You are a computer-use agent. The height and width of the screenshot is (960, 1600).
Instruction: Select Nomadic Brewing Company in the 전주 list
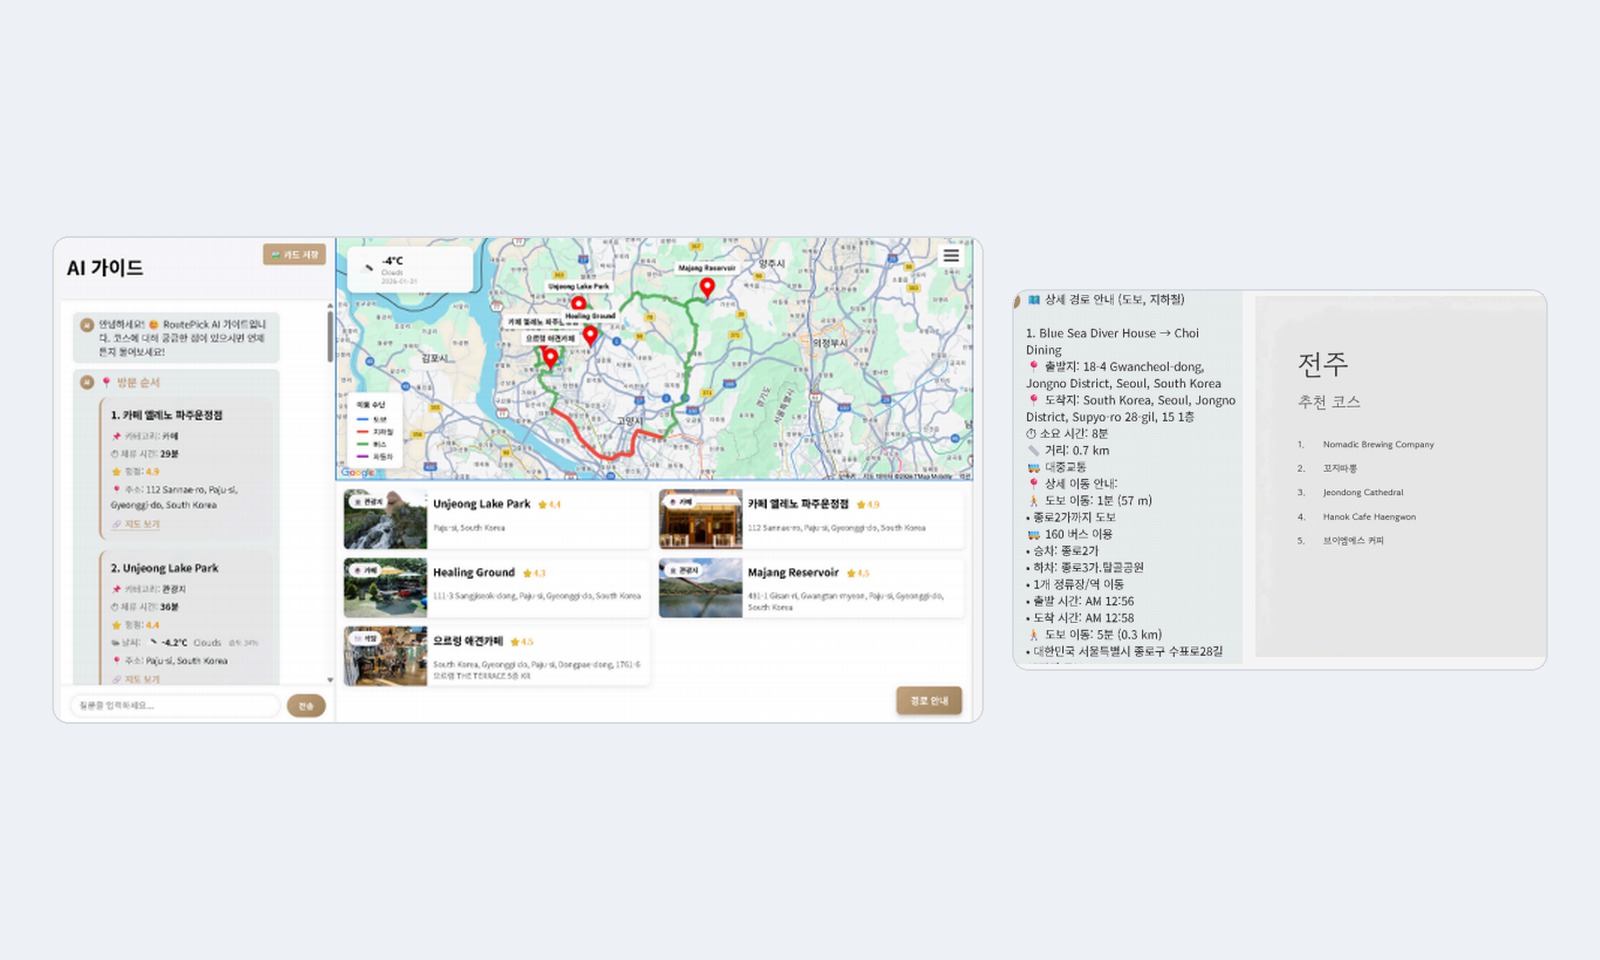(x=1378, y=444)
